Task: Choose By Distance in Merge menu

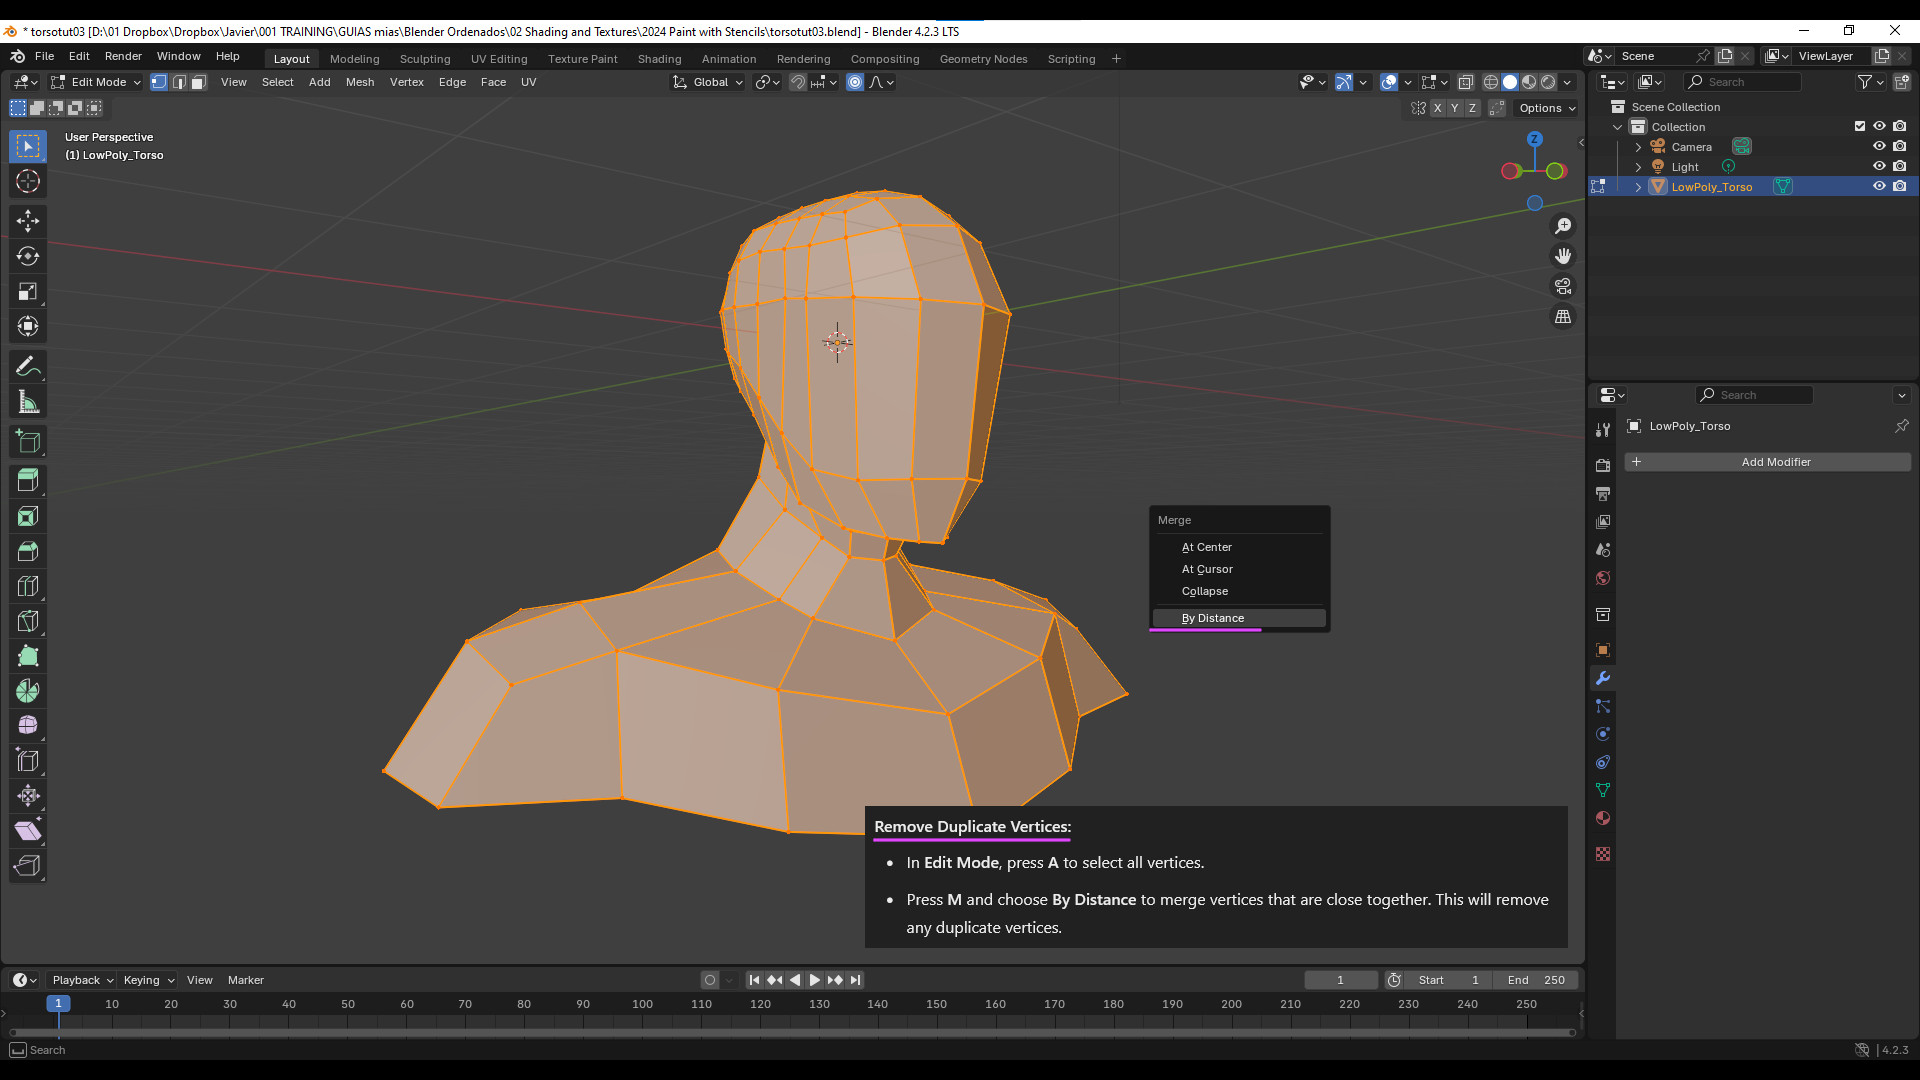Action: pos(1239,618)
